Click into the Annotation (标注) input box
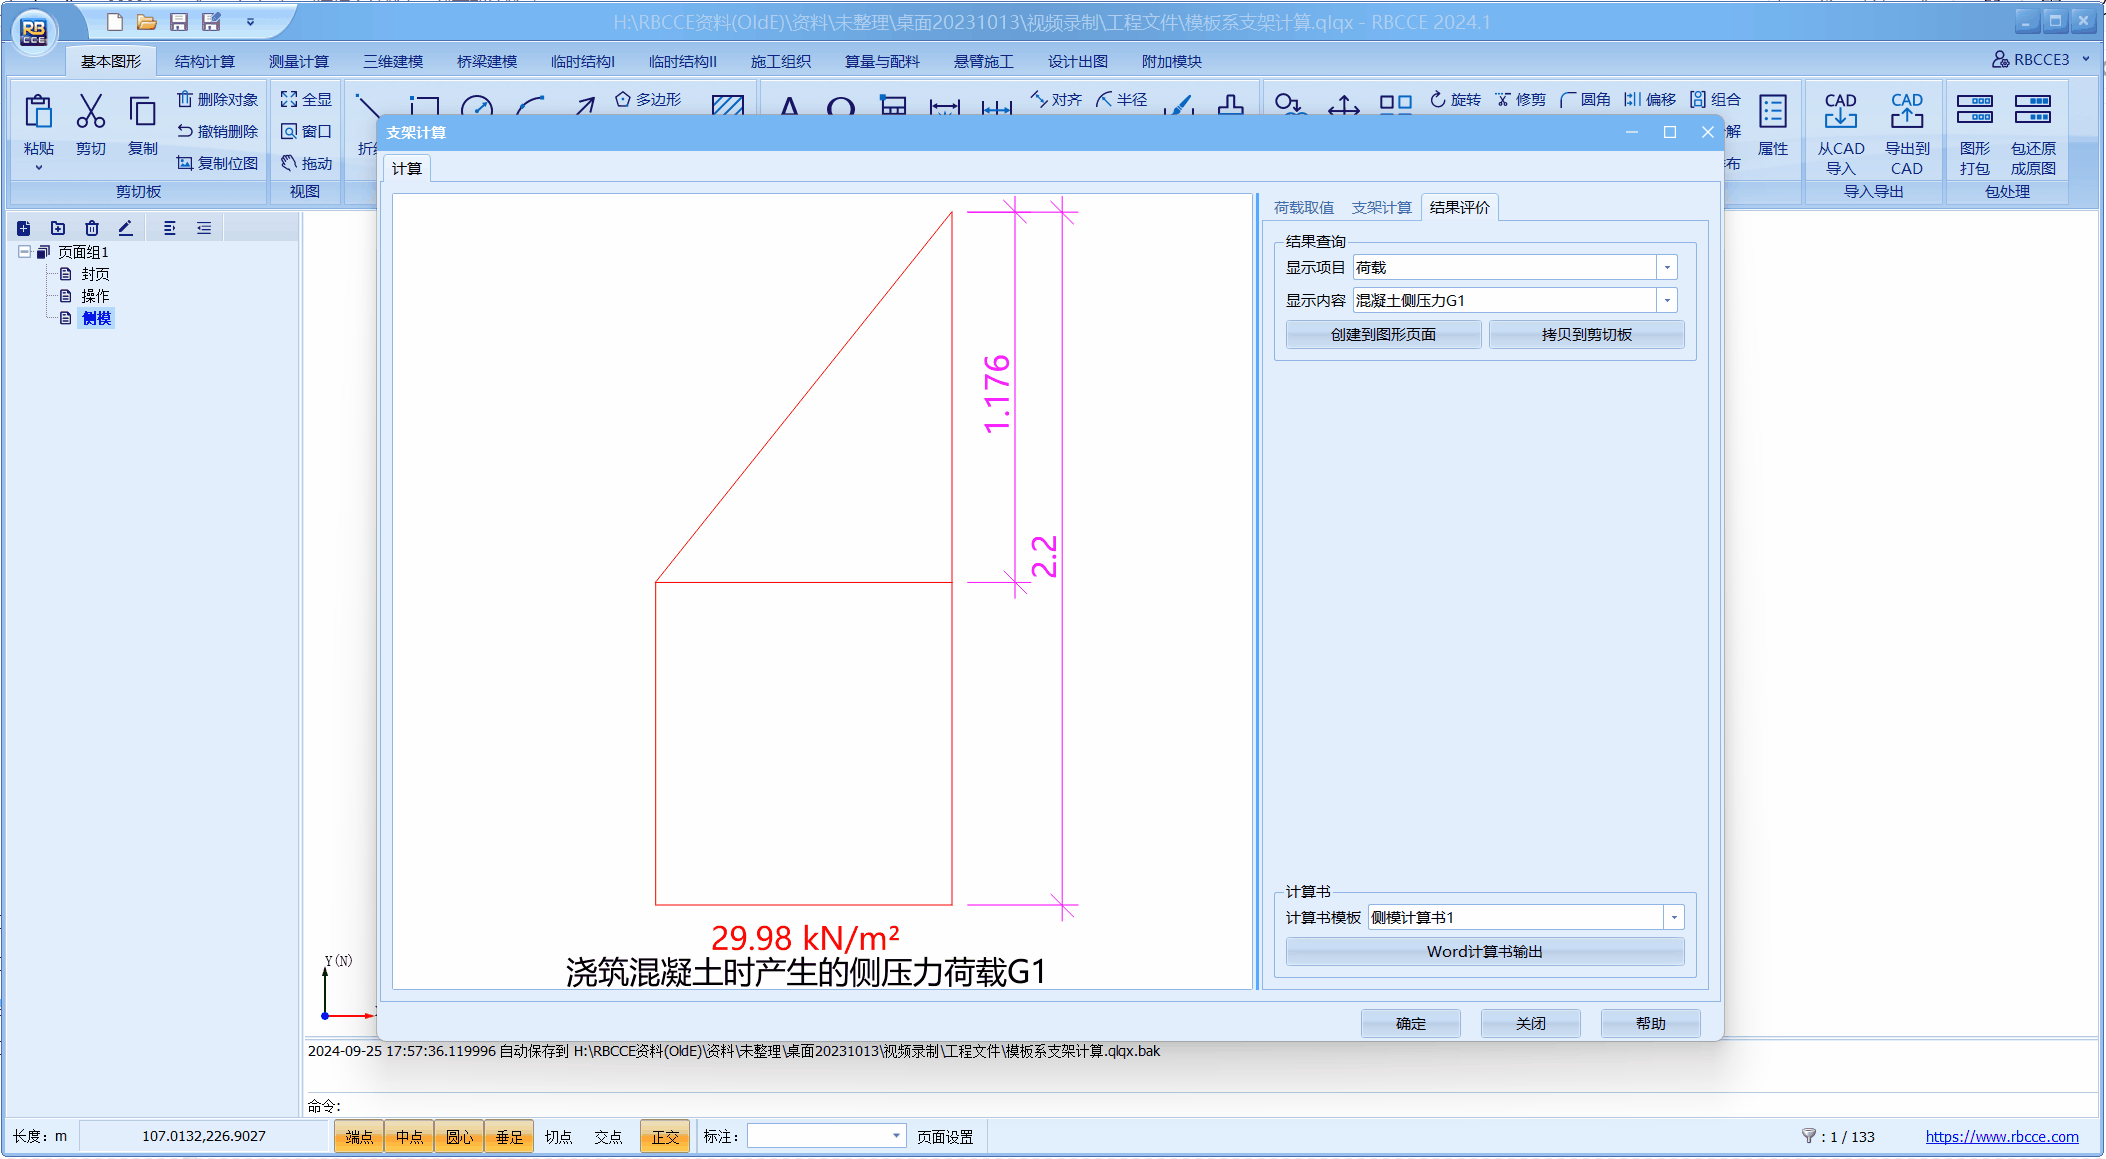The height and width of the screenshot is (1159, 2106). pyautogui.click(x=818, y=1137)
